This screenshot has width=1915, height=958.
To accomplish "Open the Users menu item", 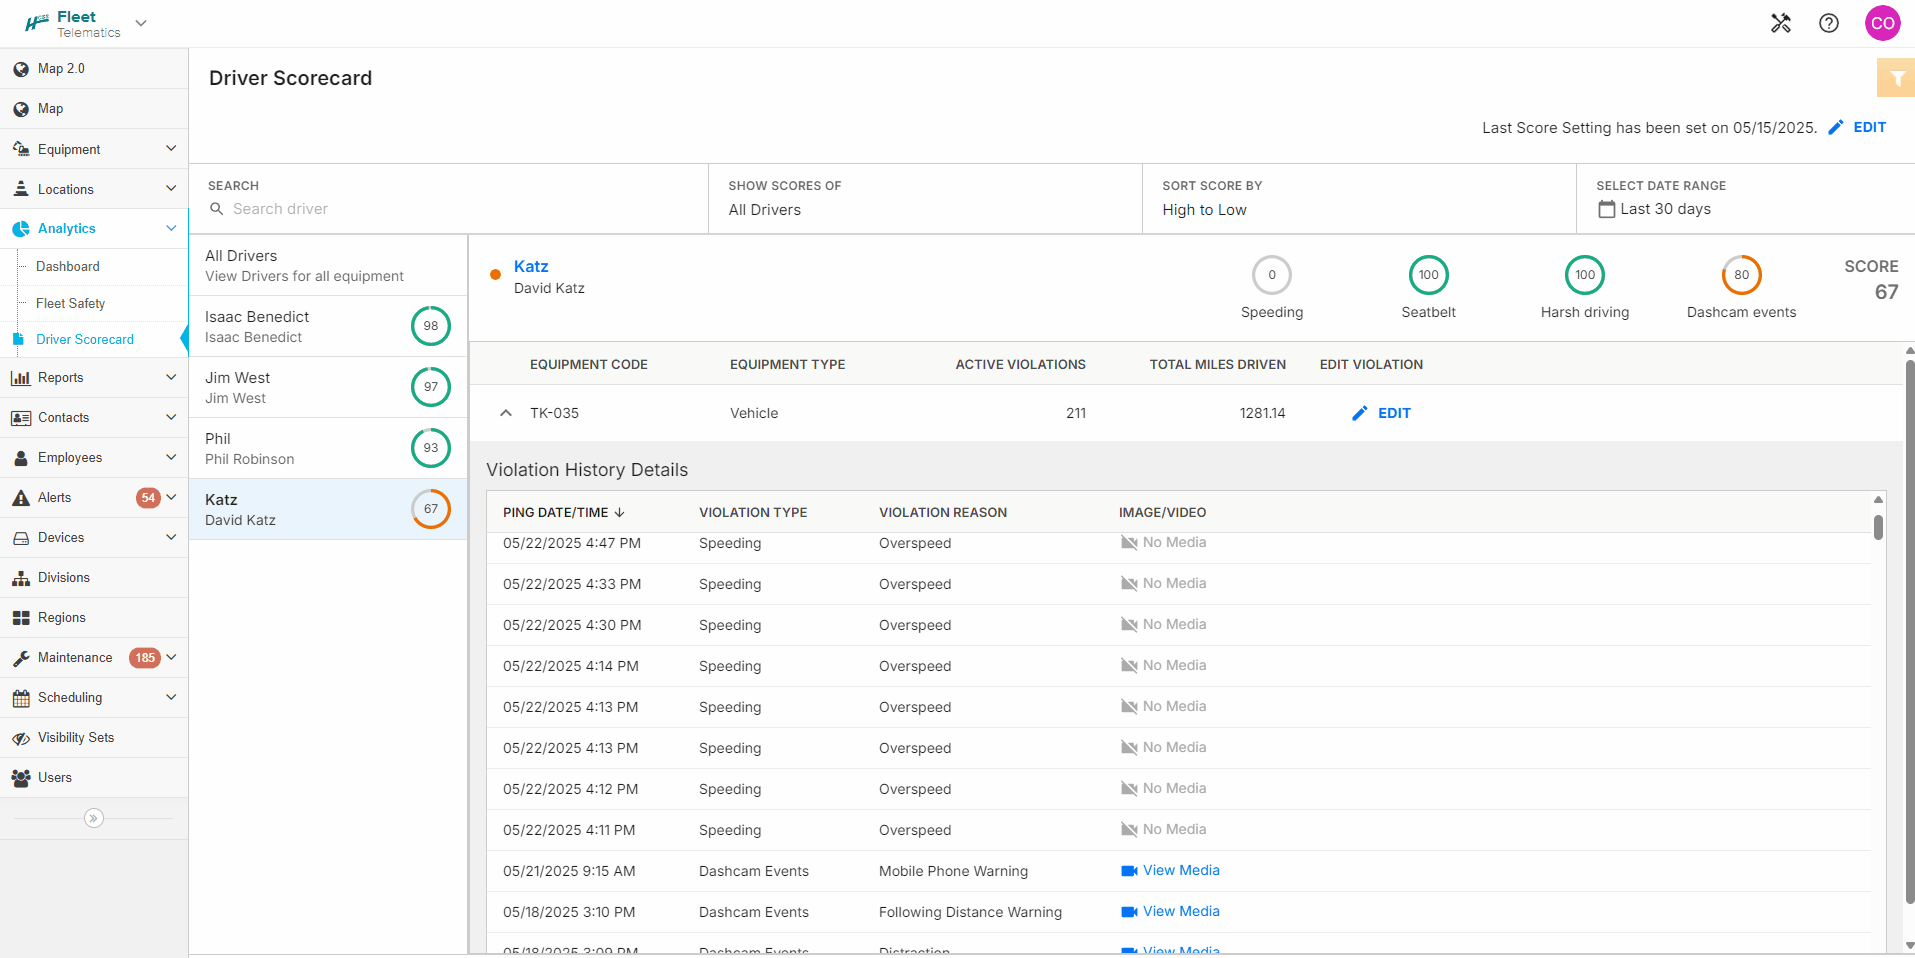I will pos(94,778).
